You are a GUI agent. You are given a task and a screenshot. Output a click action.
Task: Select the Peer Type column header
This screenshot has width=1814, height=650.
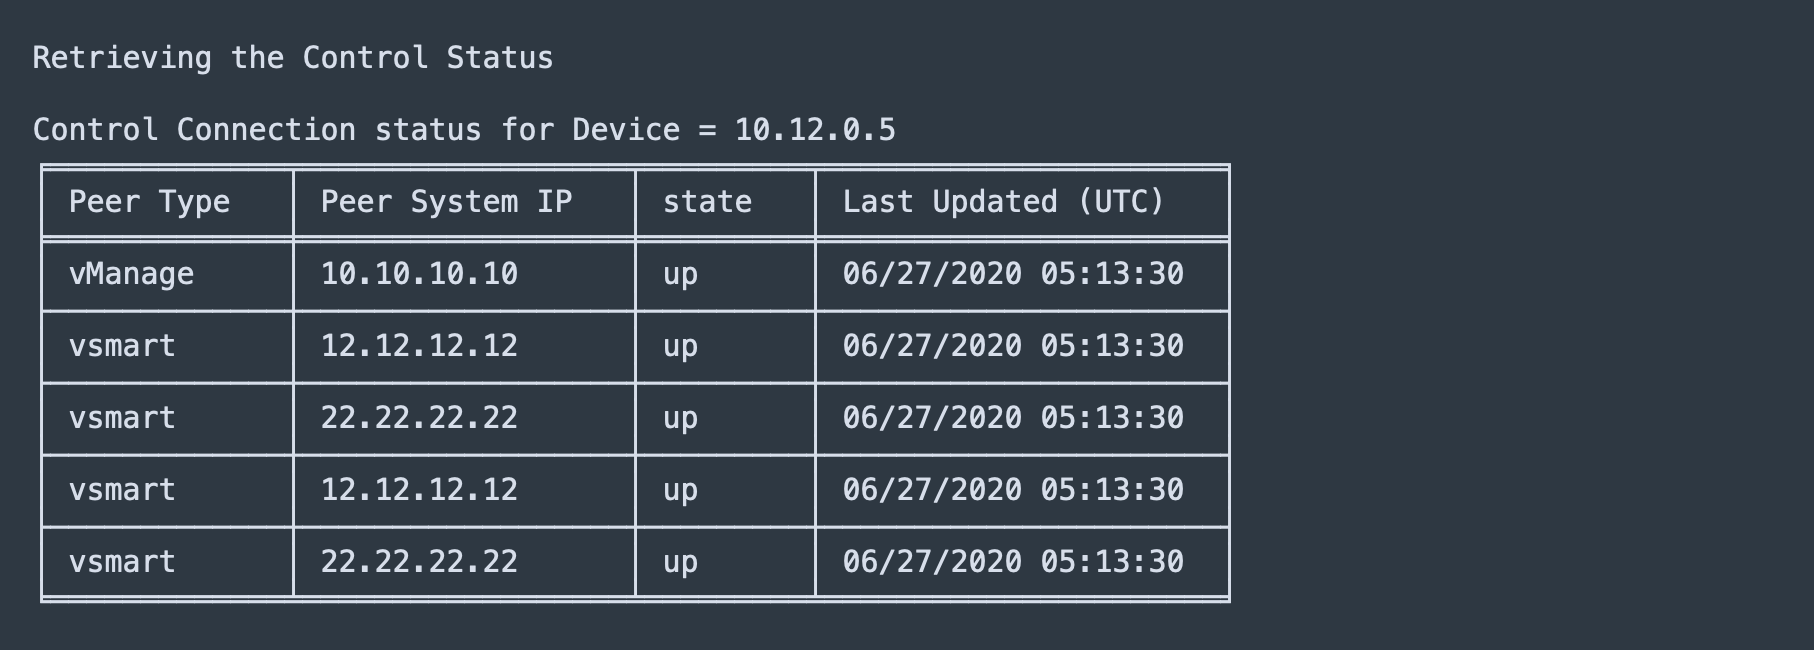pos(149,202)
